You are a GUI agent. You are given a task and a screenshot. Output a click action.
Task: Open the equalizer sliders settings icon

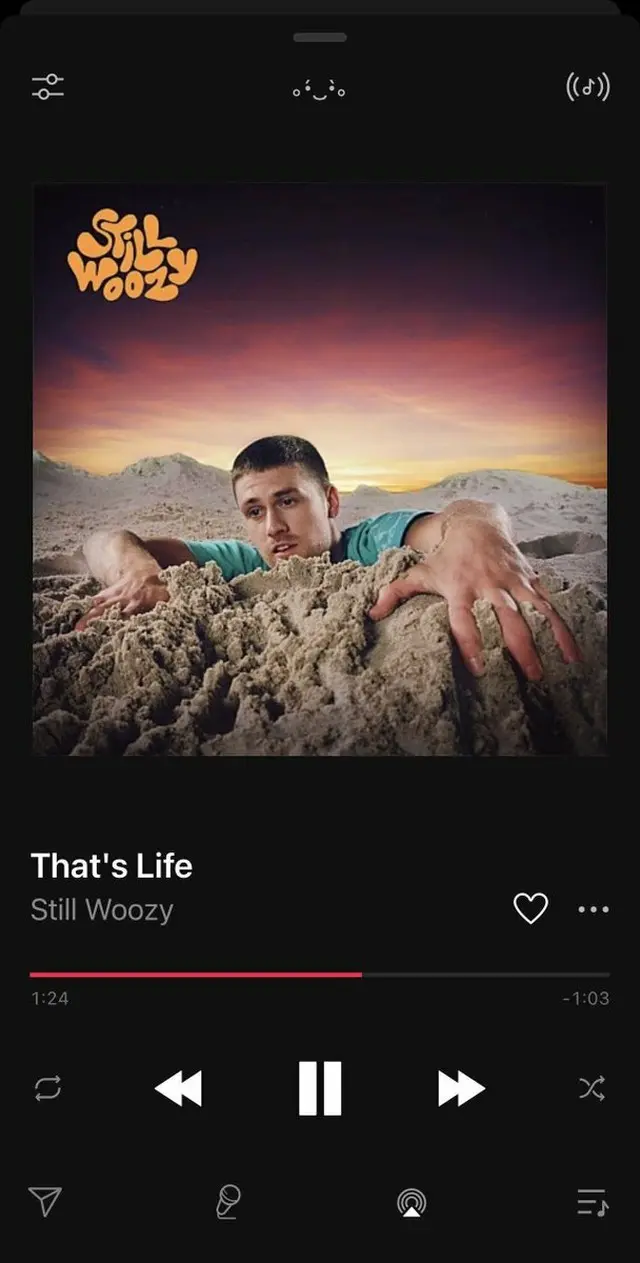point(47,87)
